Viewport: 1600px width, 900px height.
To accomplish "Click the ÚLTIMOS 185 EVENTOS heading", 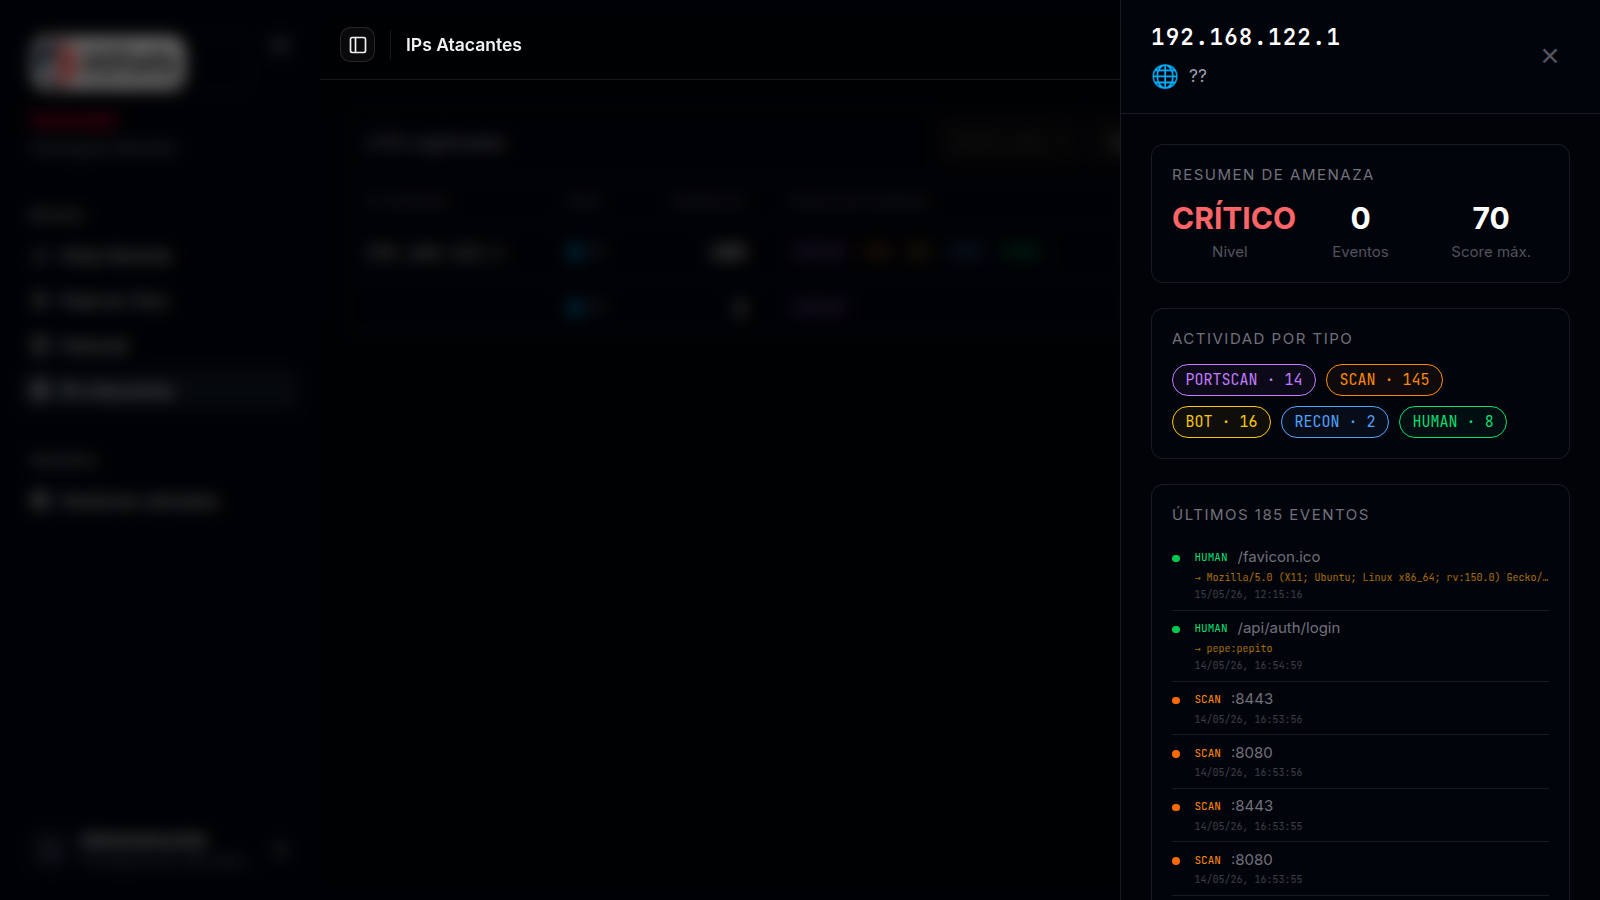I will (1270, 515).
